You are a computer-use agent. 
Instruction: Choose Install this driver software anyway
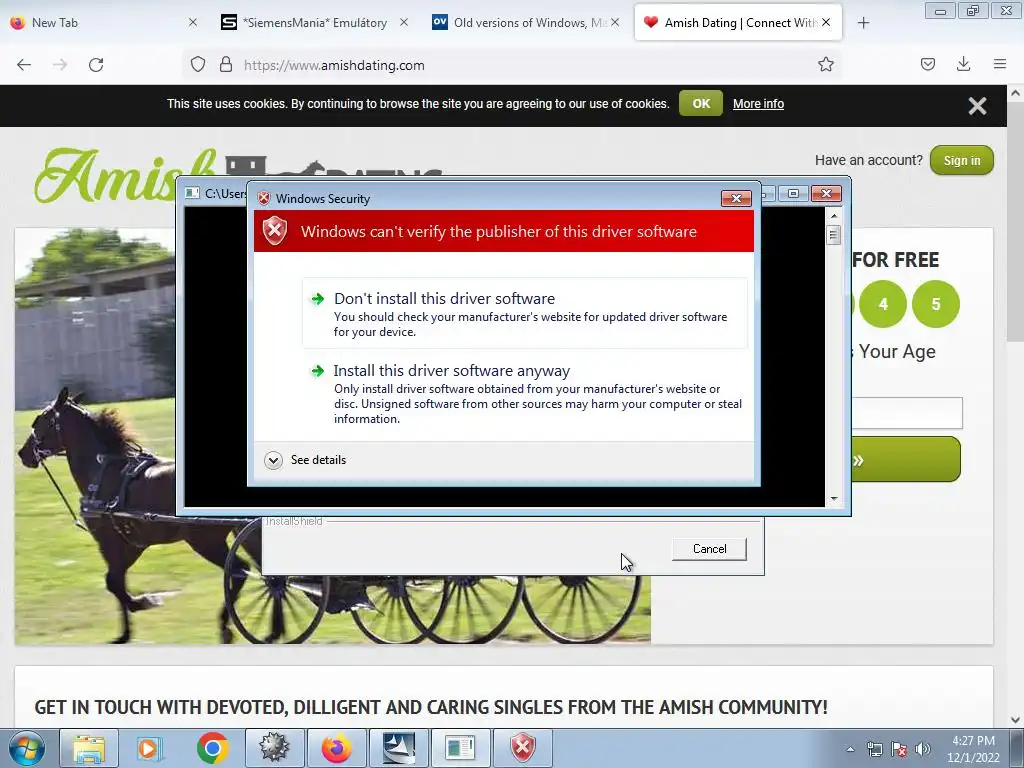click(x=524, y=393)
